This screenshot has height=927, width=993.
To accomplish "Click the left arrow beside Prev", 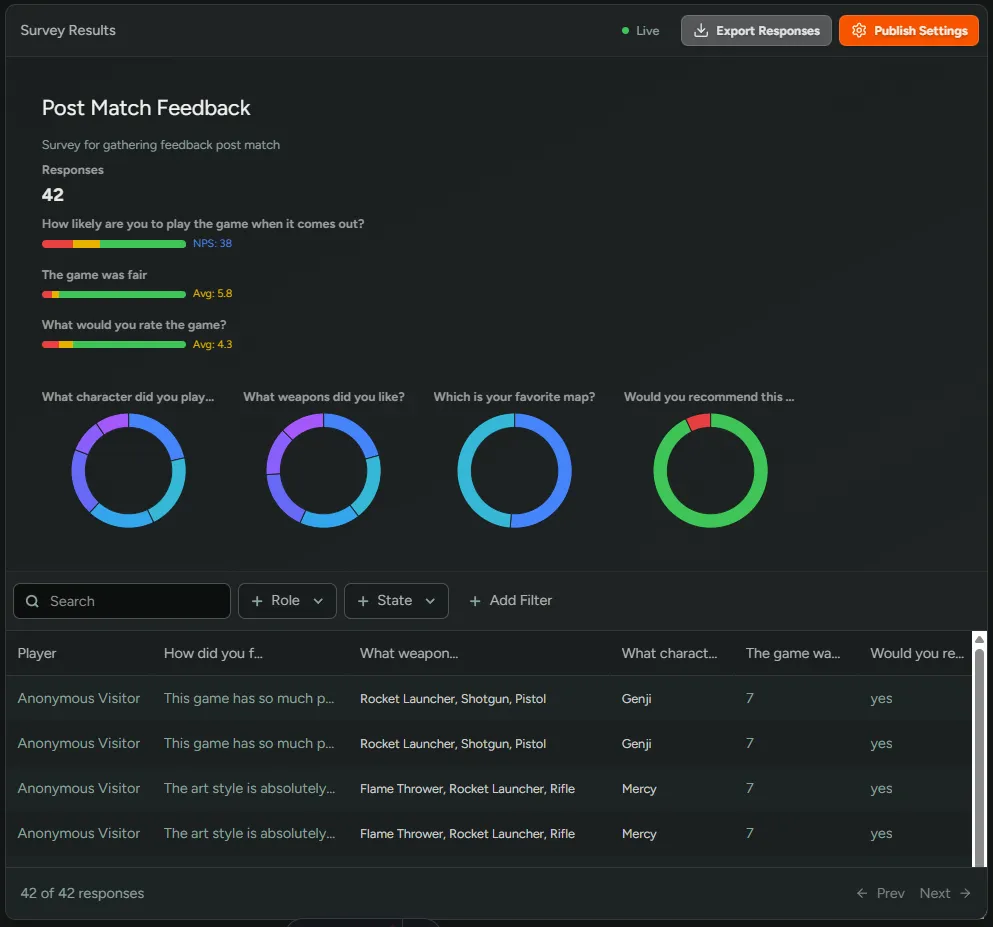I will pos(862,893).
